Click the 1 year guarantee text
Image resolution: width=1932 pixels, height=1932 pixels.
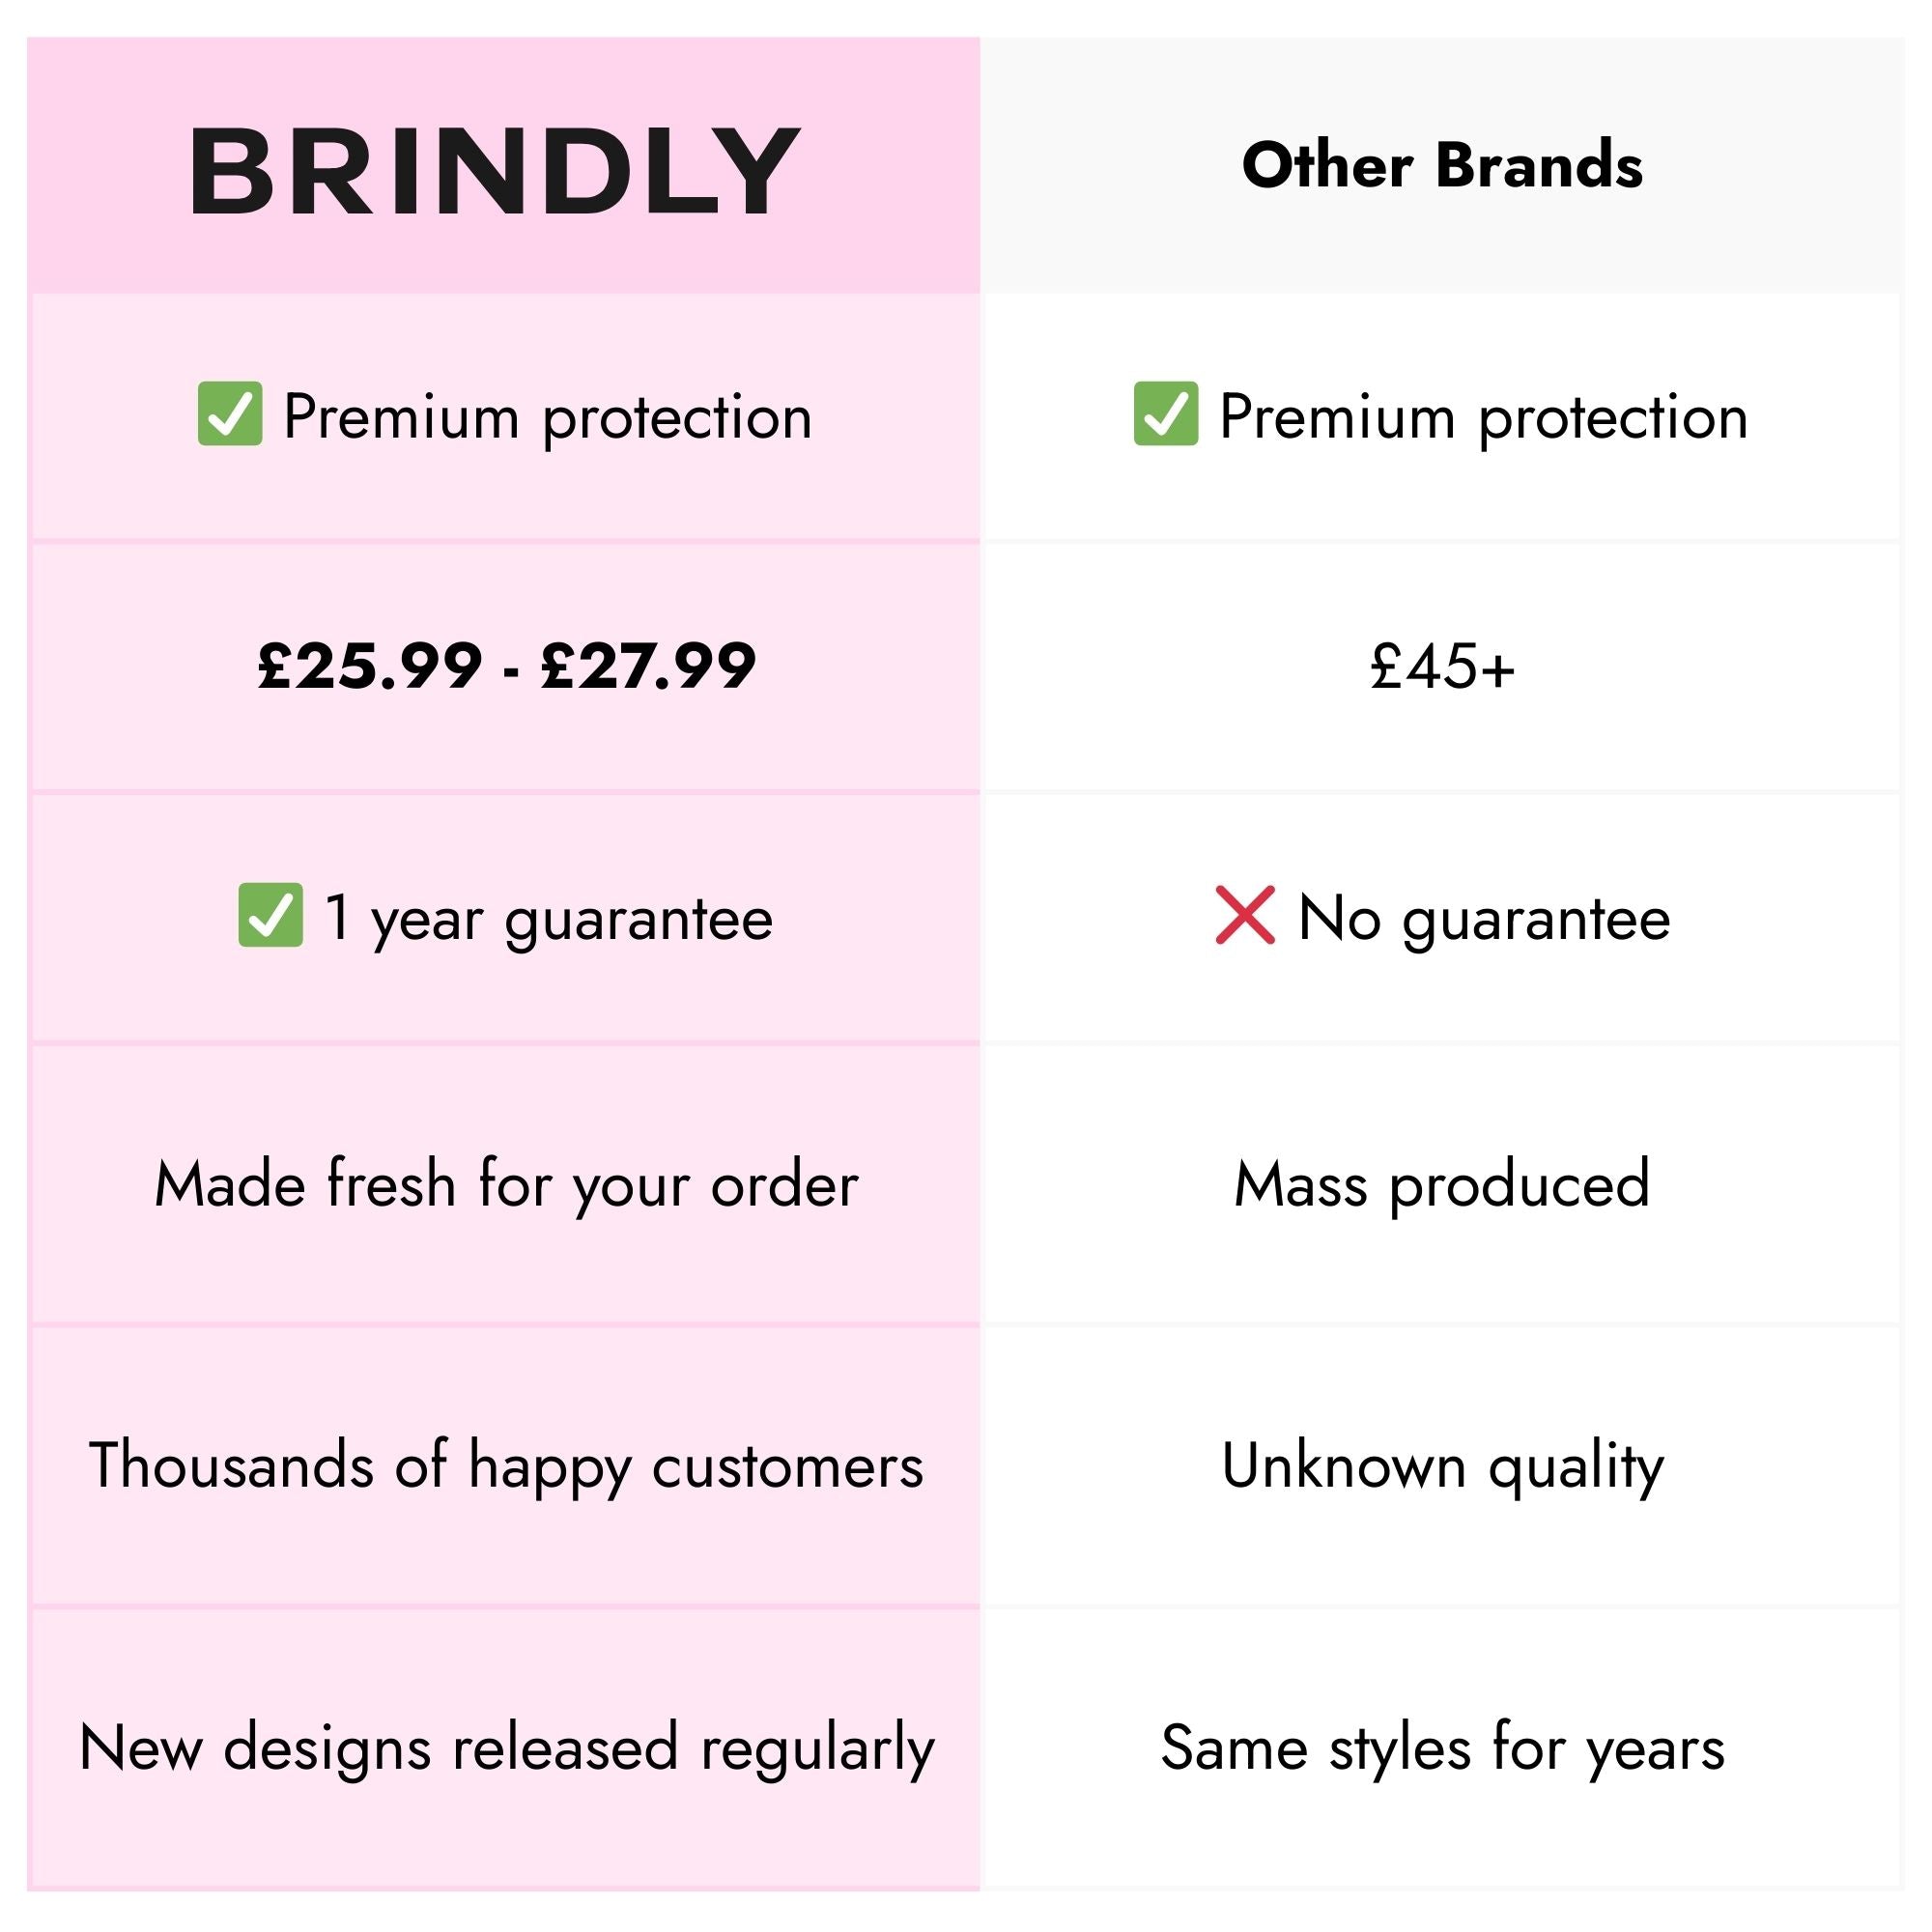pyautogui.click(x=548, y=919)
